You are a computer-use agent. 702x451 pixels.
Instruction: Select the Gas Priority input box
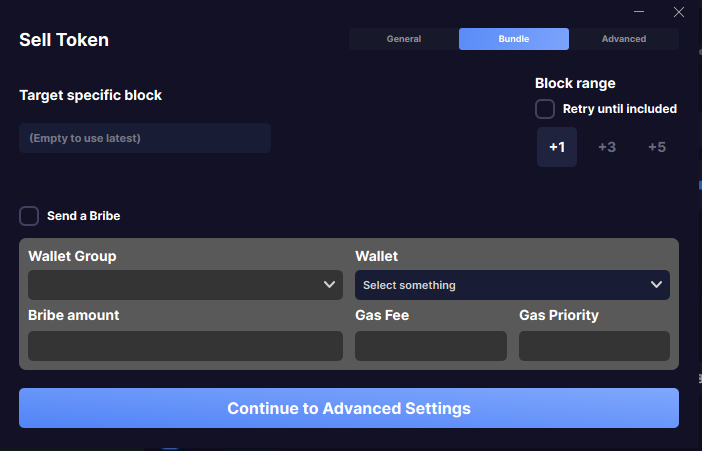point(594,346)
